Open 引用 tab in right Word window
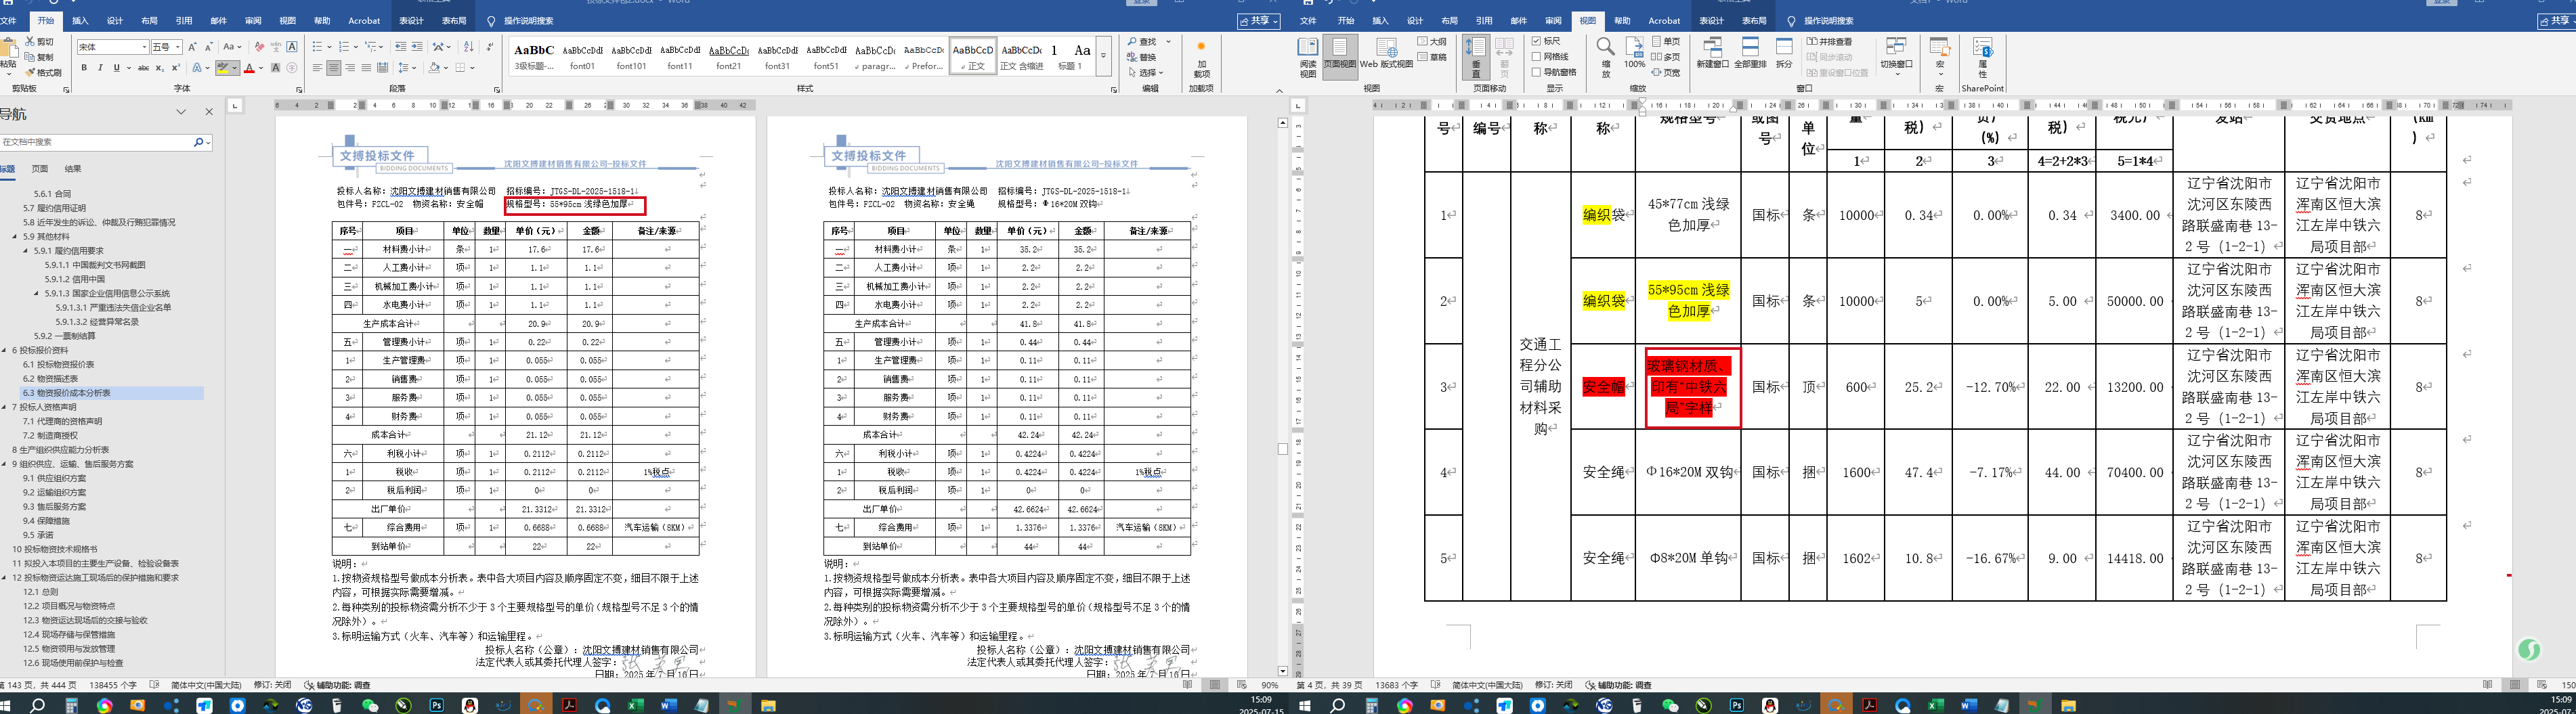Screen dimensions: 2576x714 (1484, 21)
